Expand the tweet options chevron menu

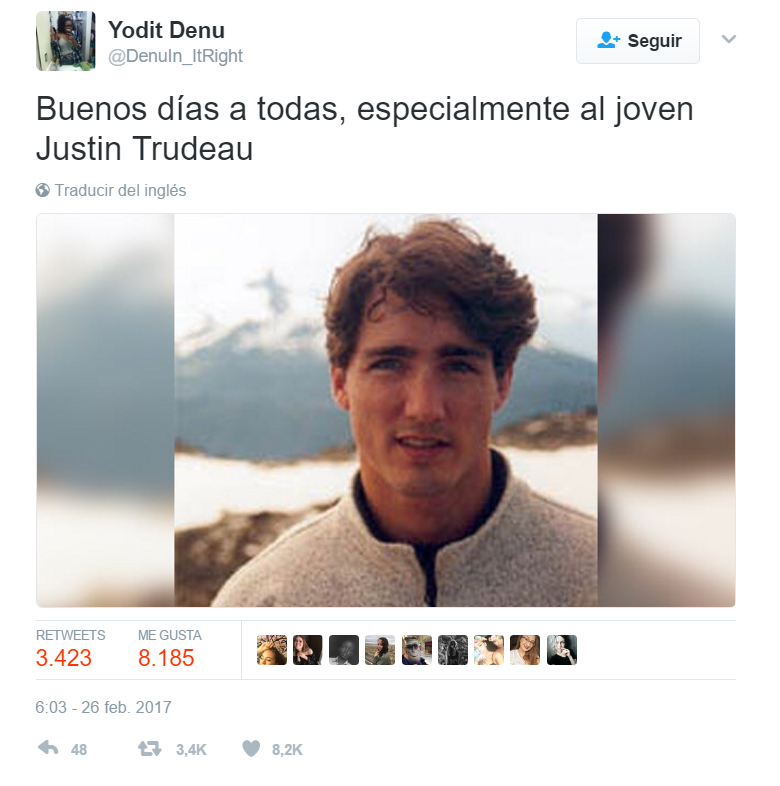pyautogui.click(x=728, y=39)
